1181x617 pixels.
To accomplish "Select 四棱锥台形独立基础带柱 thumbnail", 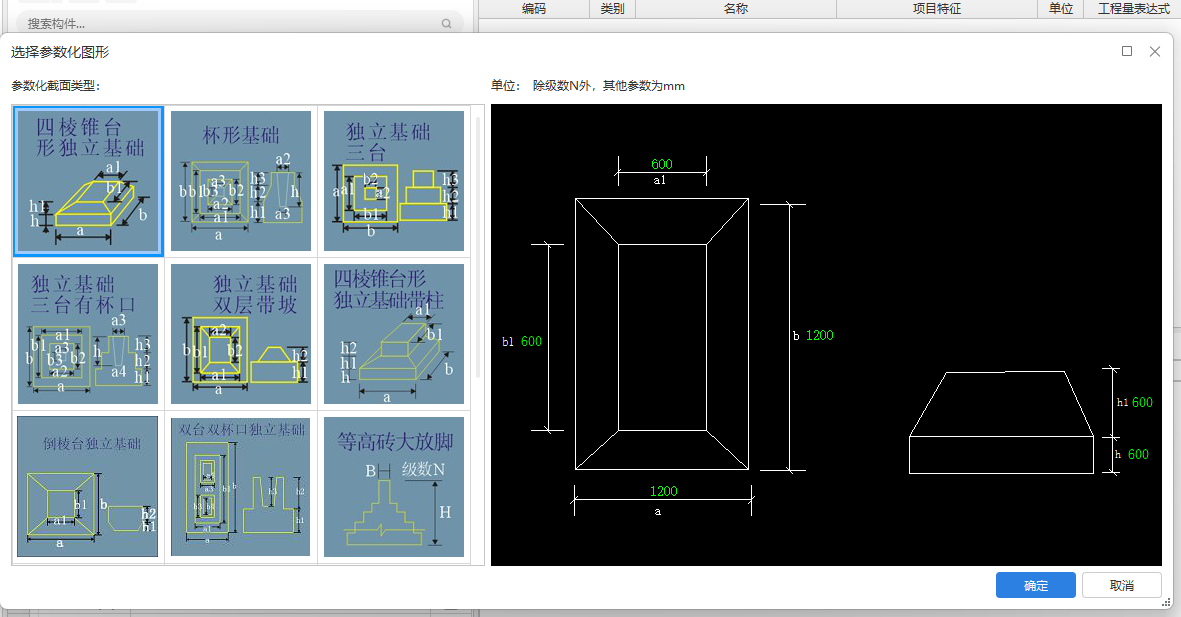I will pos(394,334).
